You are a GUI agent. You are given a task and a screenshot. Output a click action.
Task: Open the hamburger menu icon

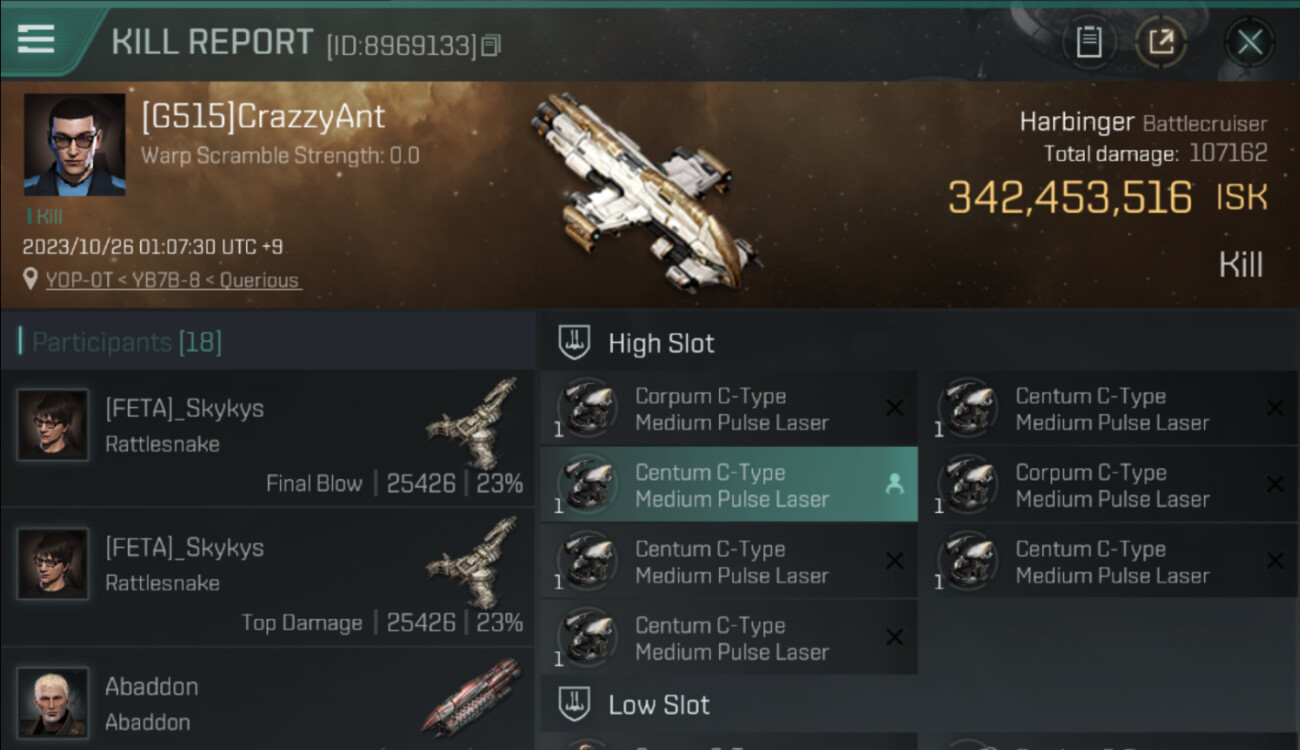pyautogui.click(x=36, y=38)
